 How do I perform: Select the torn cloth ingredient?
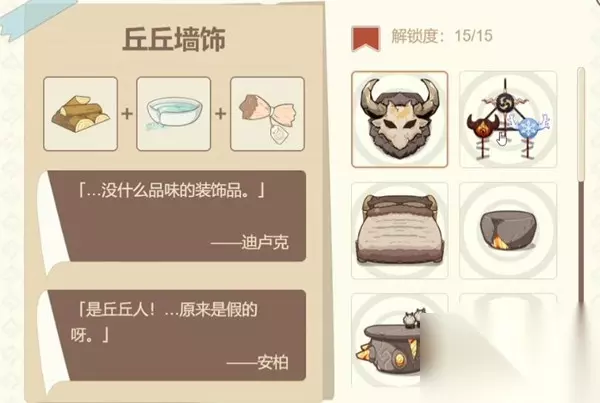[267, 114]
